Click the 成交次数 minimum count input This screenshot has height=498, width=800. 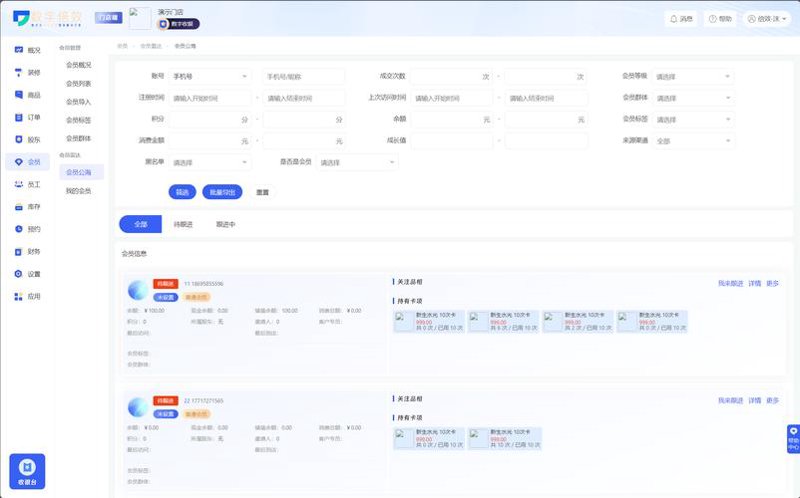pyautogui.click(x=452, y=77)
